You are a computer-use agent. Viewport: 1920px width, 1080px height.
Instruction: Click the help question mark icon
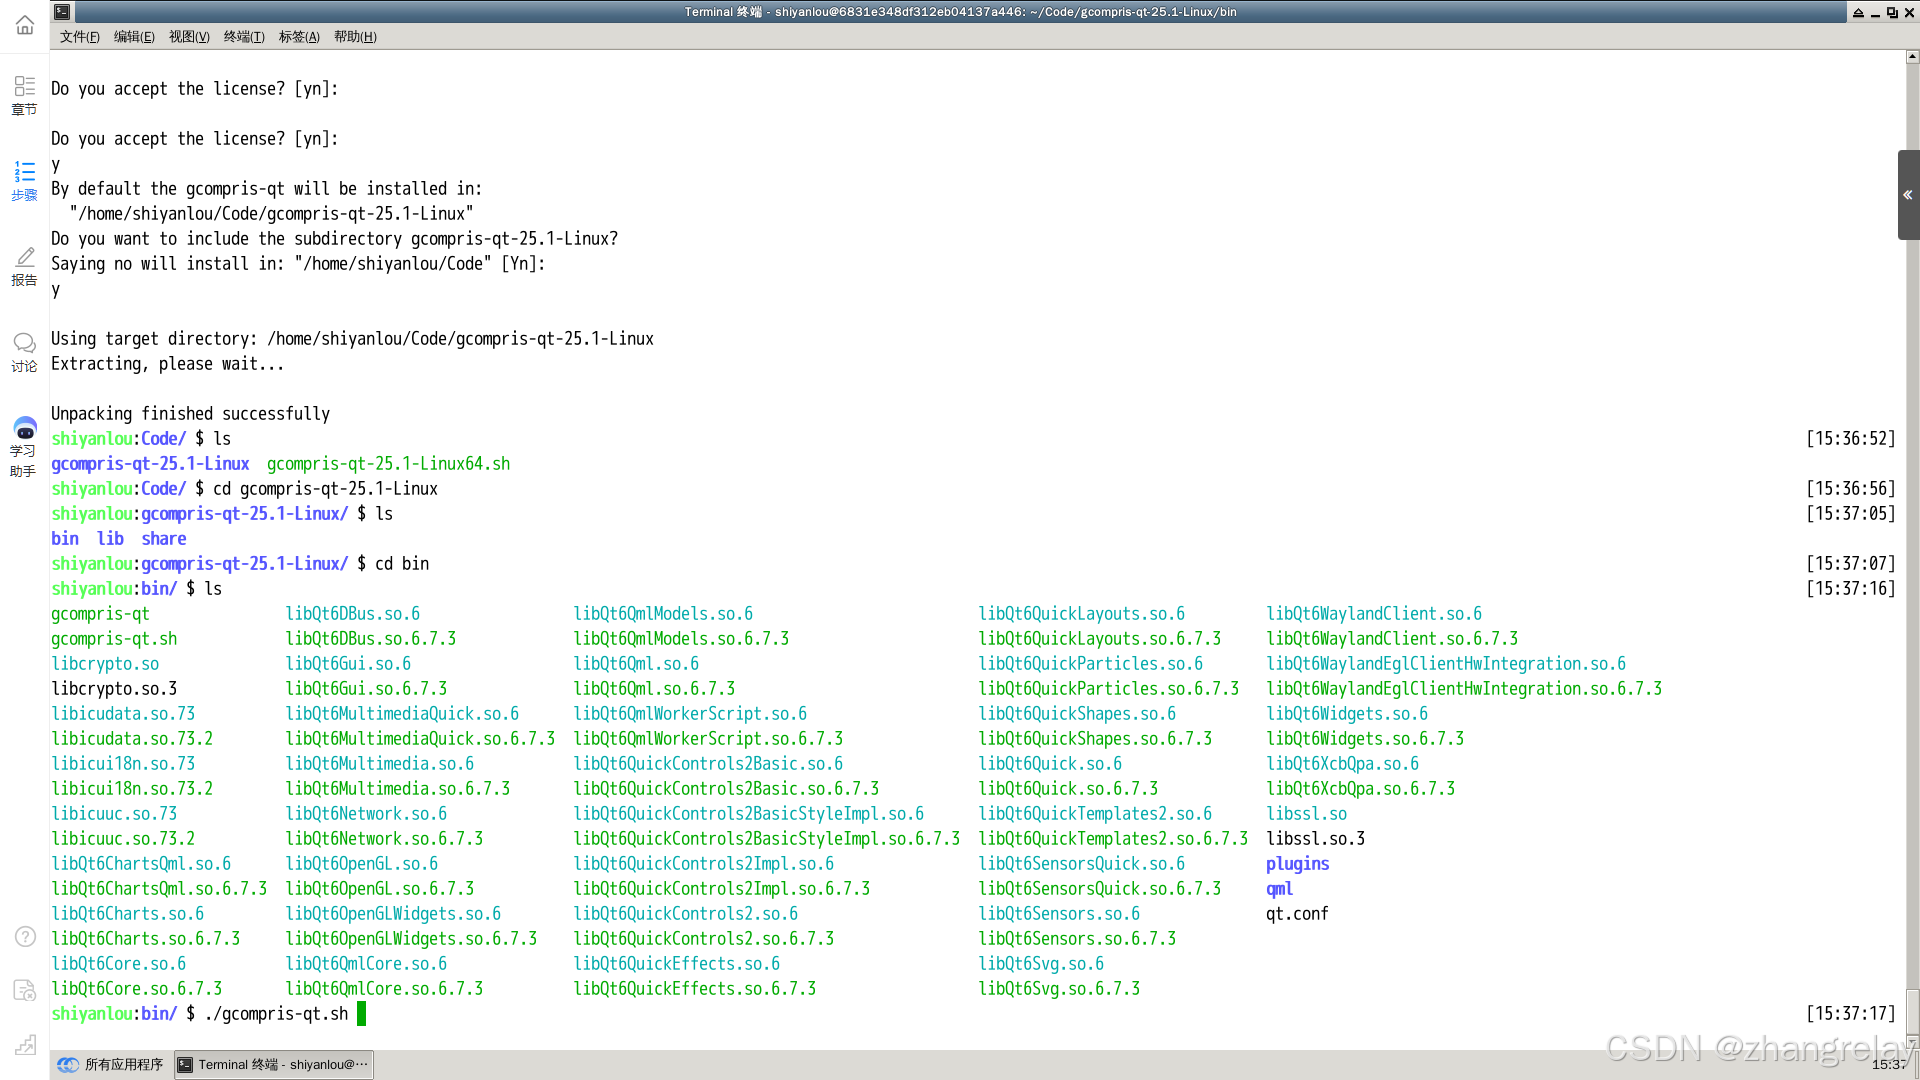(x=25, y=937)
